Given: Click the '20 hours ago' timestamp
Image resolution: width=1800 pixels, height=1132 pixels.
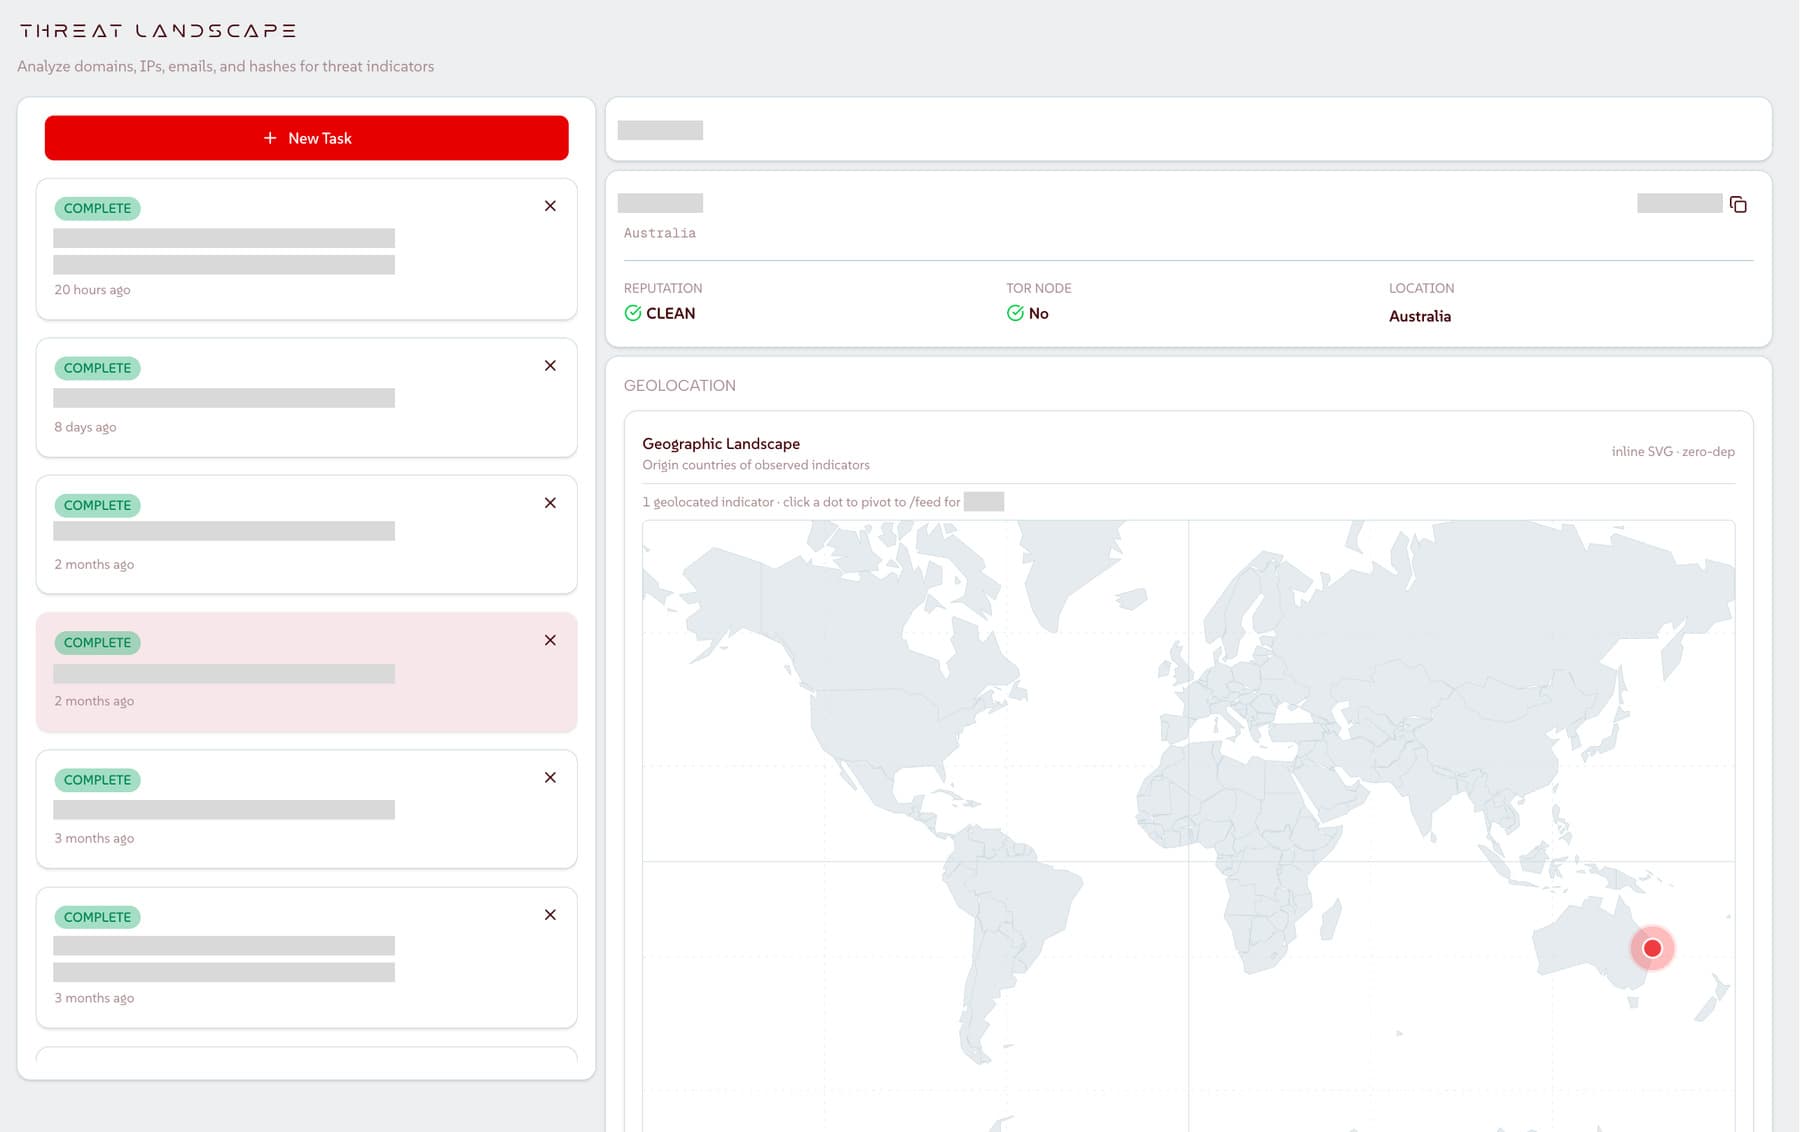Looking at the screenshot, I should point(92,290).
